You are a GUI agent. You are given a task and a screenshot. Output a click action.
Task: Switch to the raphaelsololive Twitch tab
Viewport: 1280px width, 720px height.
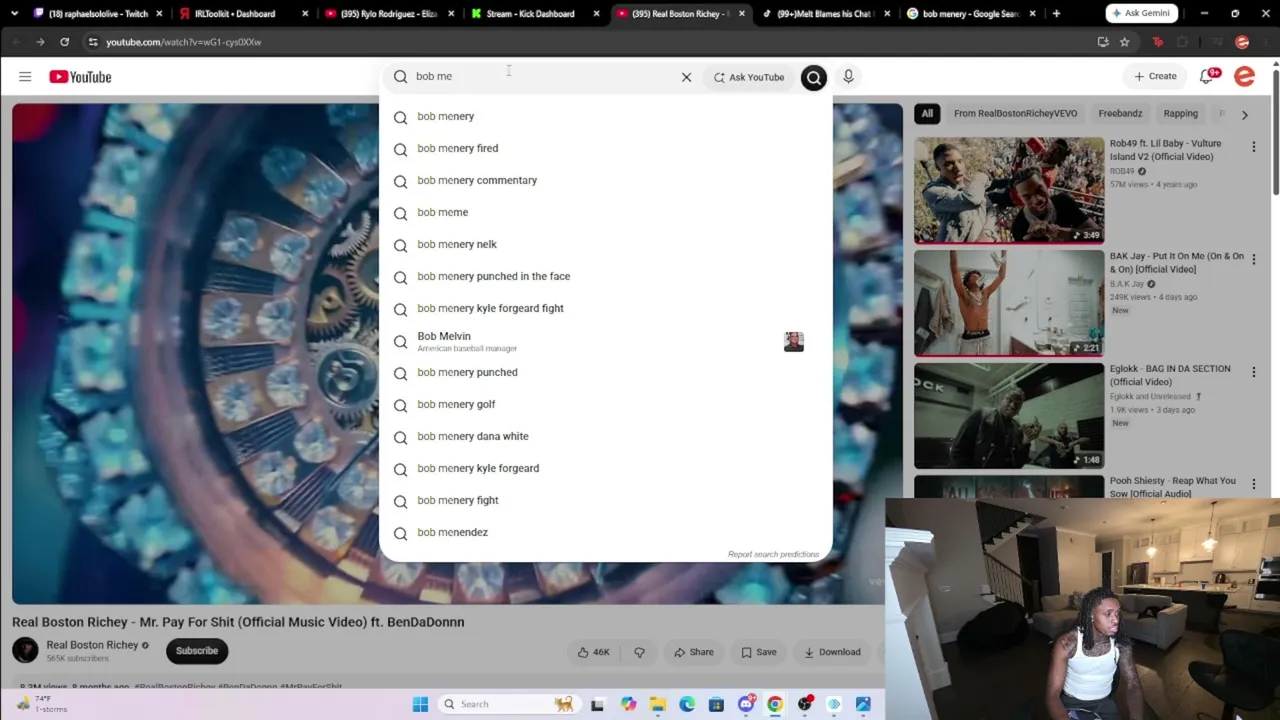pyautogui.click(x=97, y=14)
